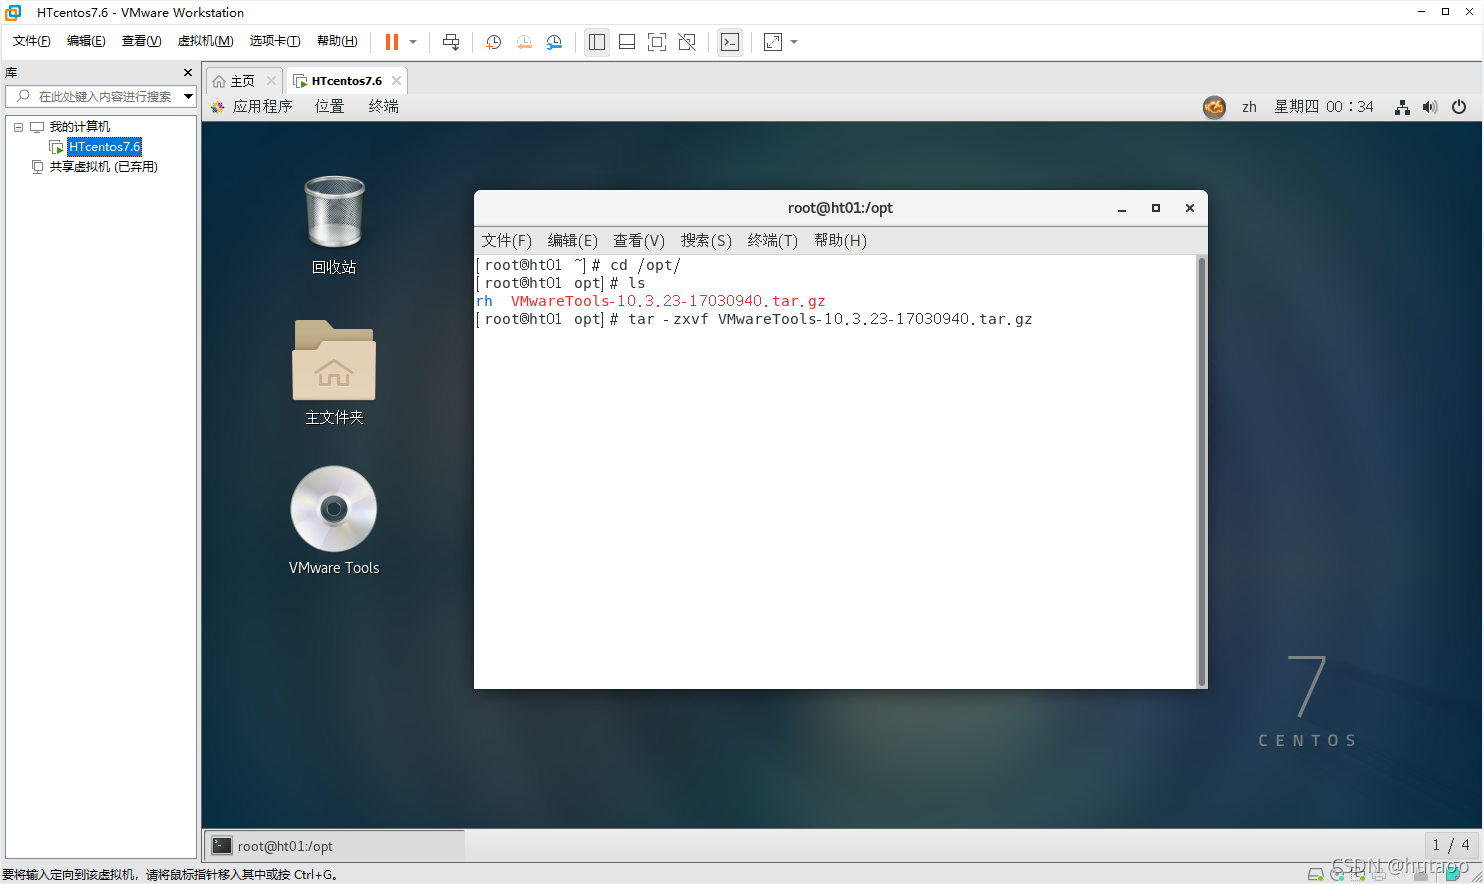Open the terminal 查看(V) menu

coord(638,241)
